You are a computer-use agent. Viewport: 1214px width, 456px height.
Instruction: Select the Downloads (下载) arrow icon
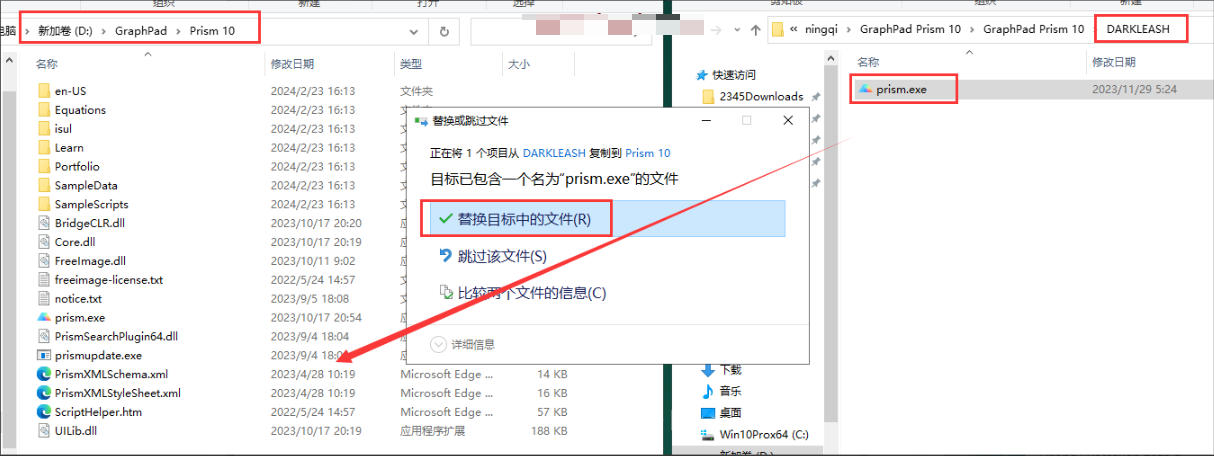[708, 370]
